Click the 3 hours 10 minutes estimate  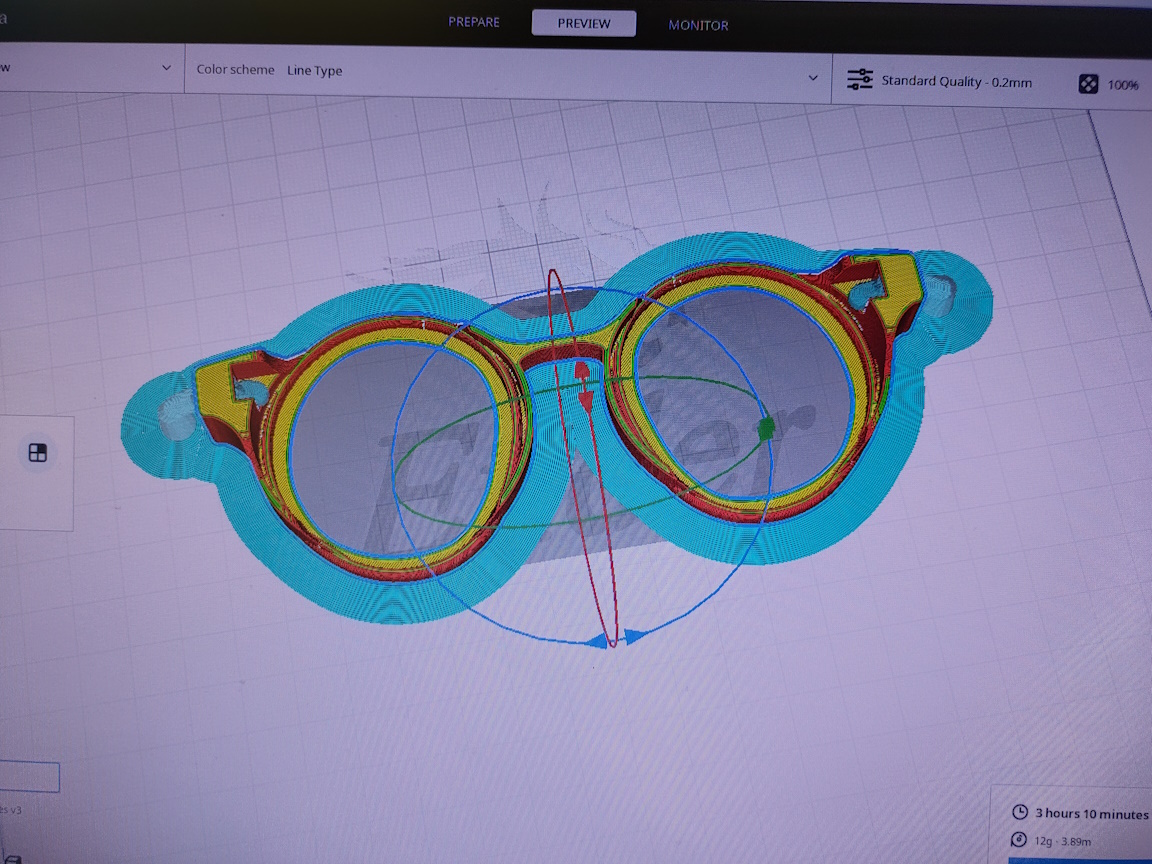point(1091,814)
